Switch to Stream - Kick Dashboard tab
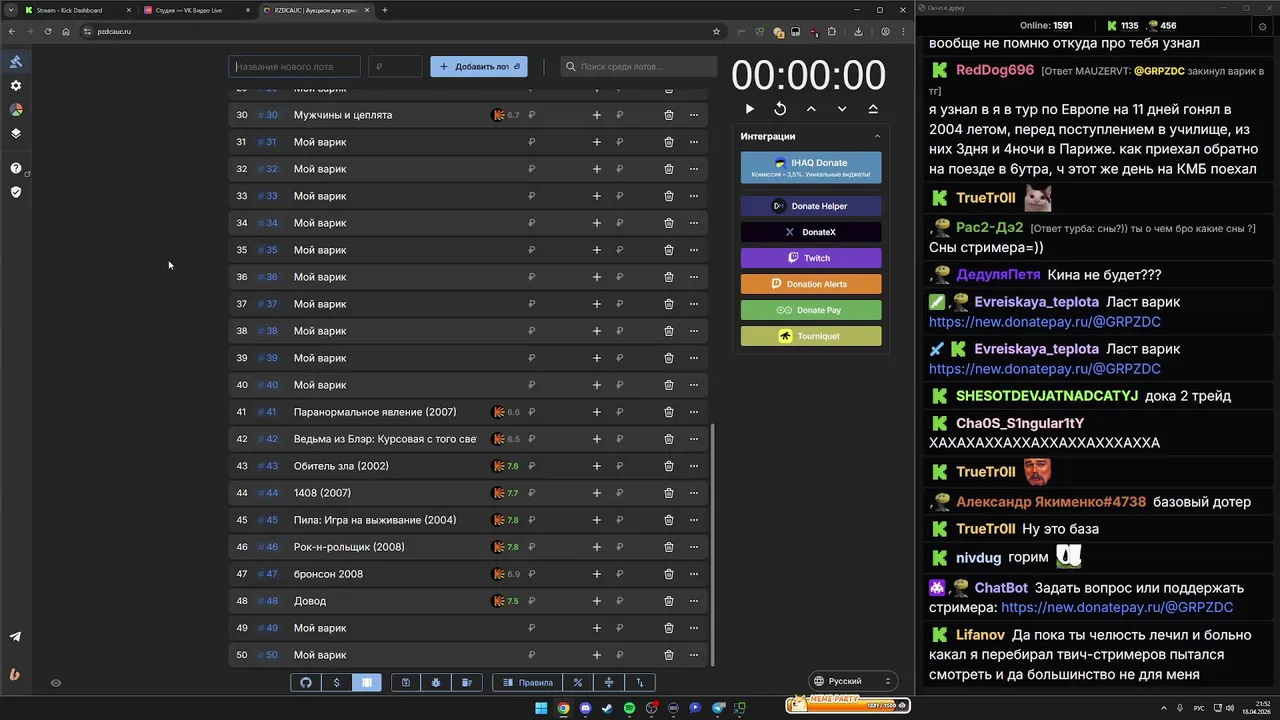Viewport: 1280px width, 720px height. 78,10
